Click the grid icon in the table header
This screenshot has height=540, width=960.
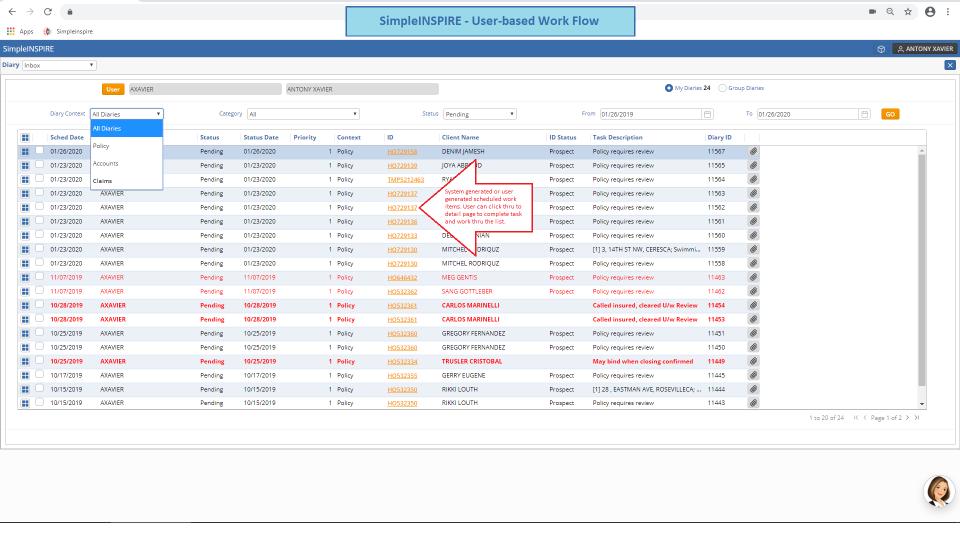25,137
